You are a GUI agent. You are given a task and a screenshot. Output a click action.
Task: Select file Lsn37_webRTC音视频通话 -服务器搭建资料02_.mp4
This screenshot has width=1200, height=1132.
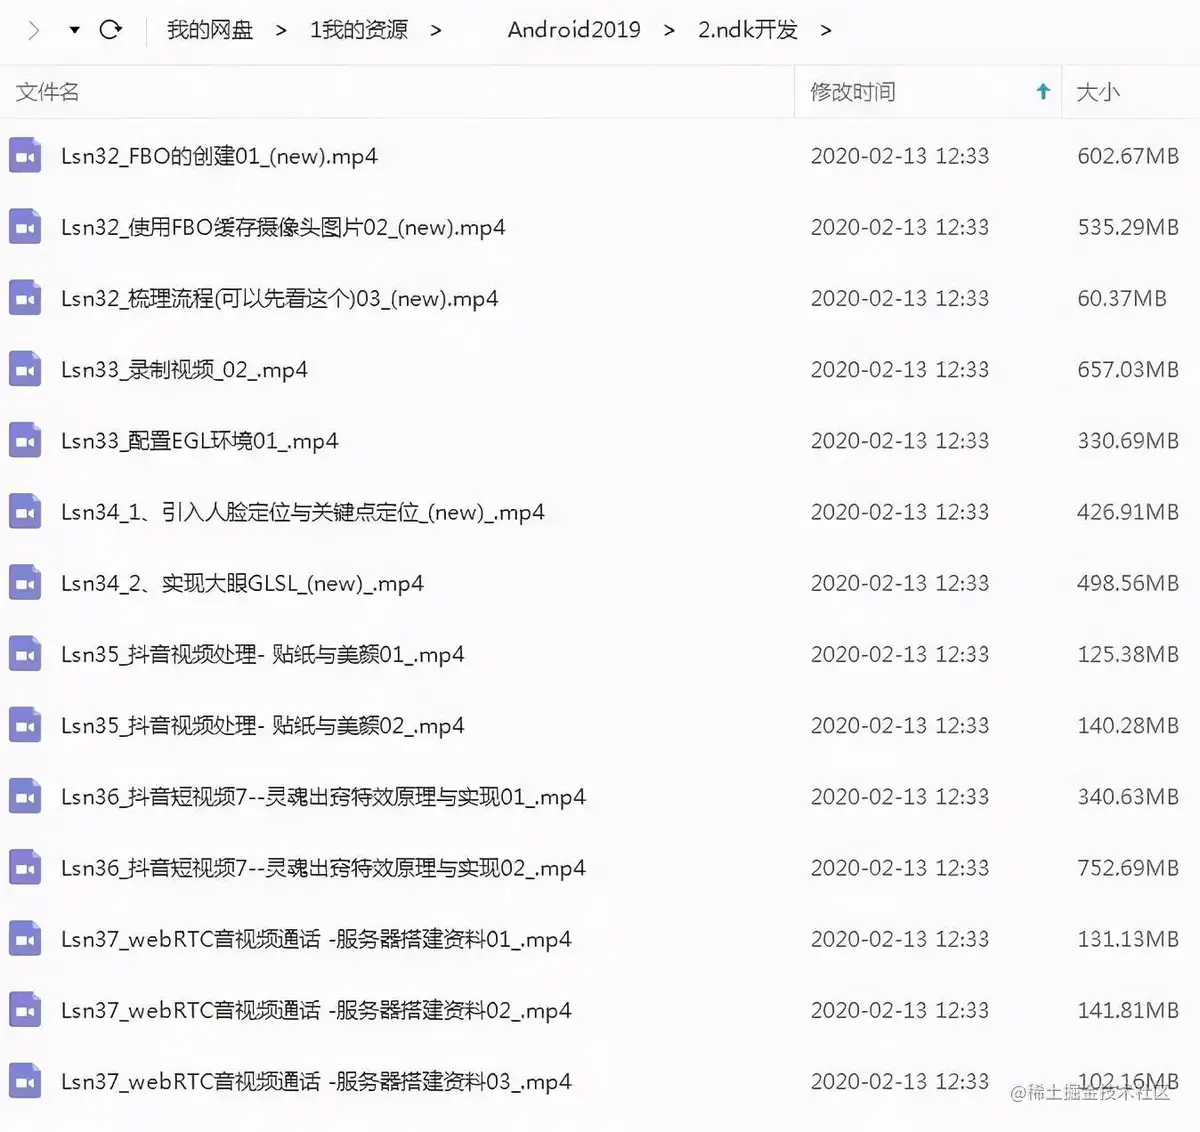pos(316,1010)
